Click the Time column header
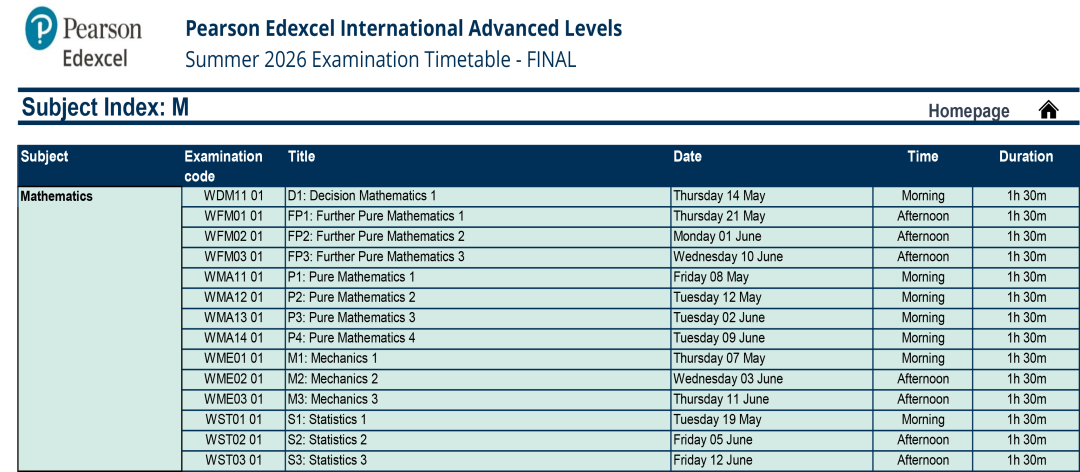This screenshot has width=1080, height=472. click(922, 157)
